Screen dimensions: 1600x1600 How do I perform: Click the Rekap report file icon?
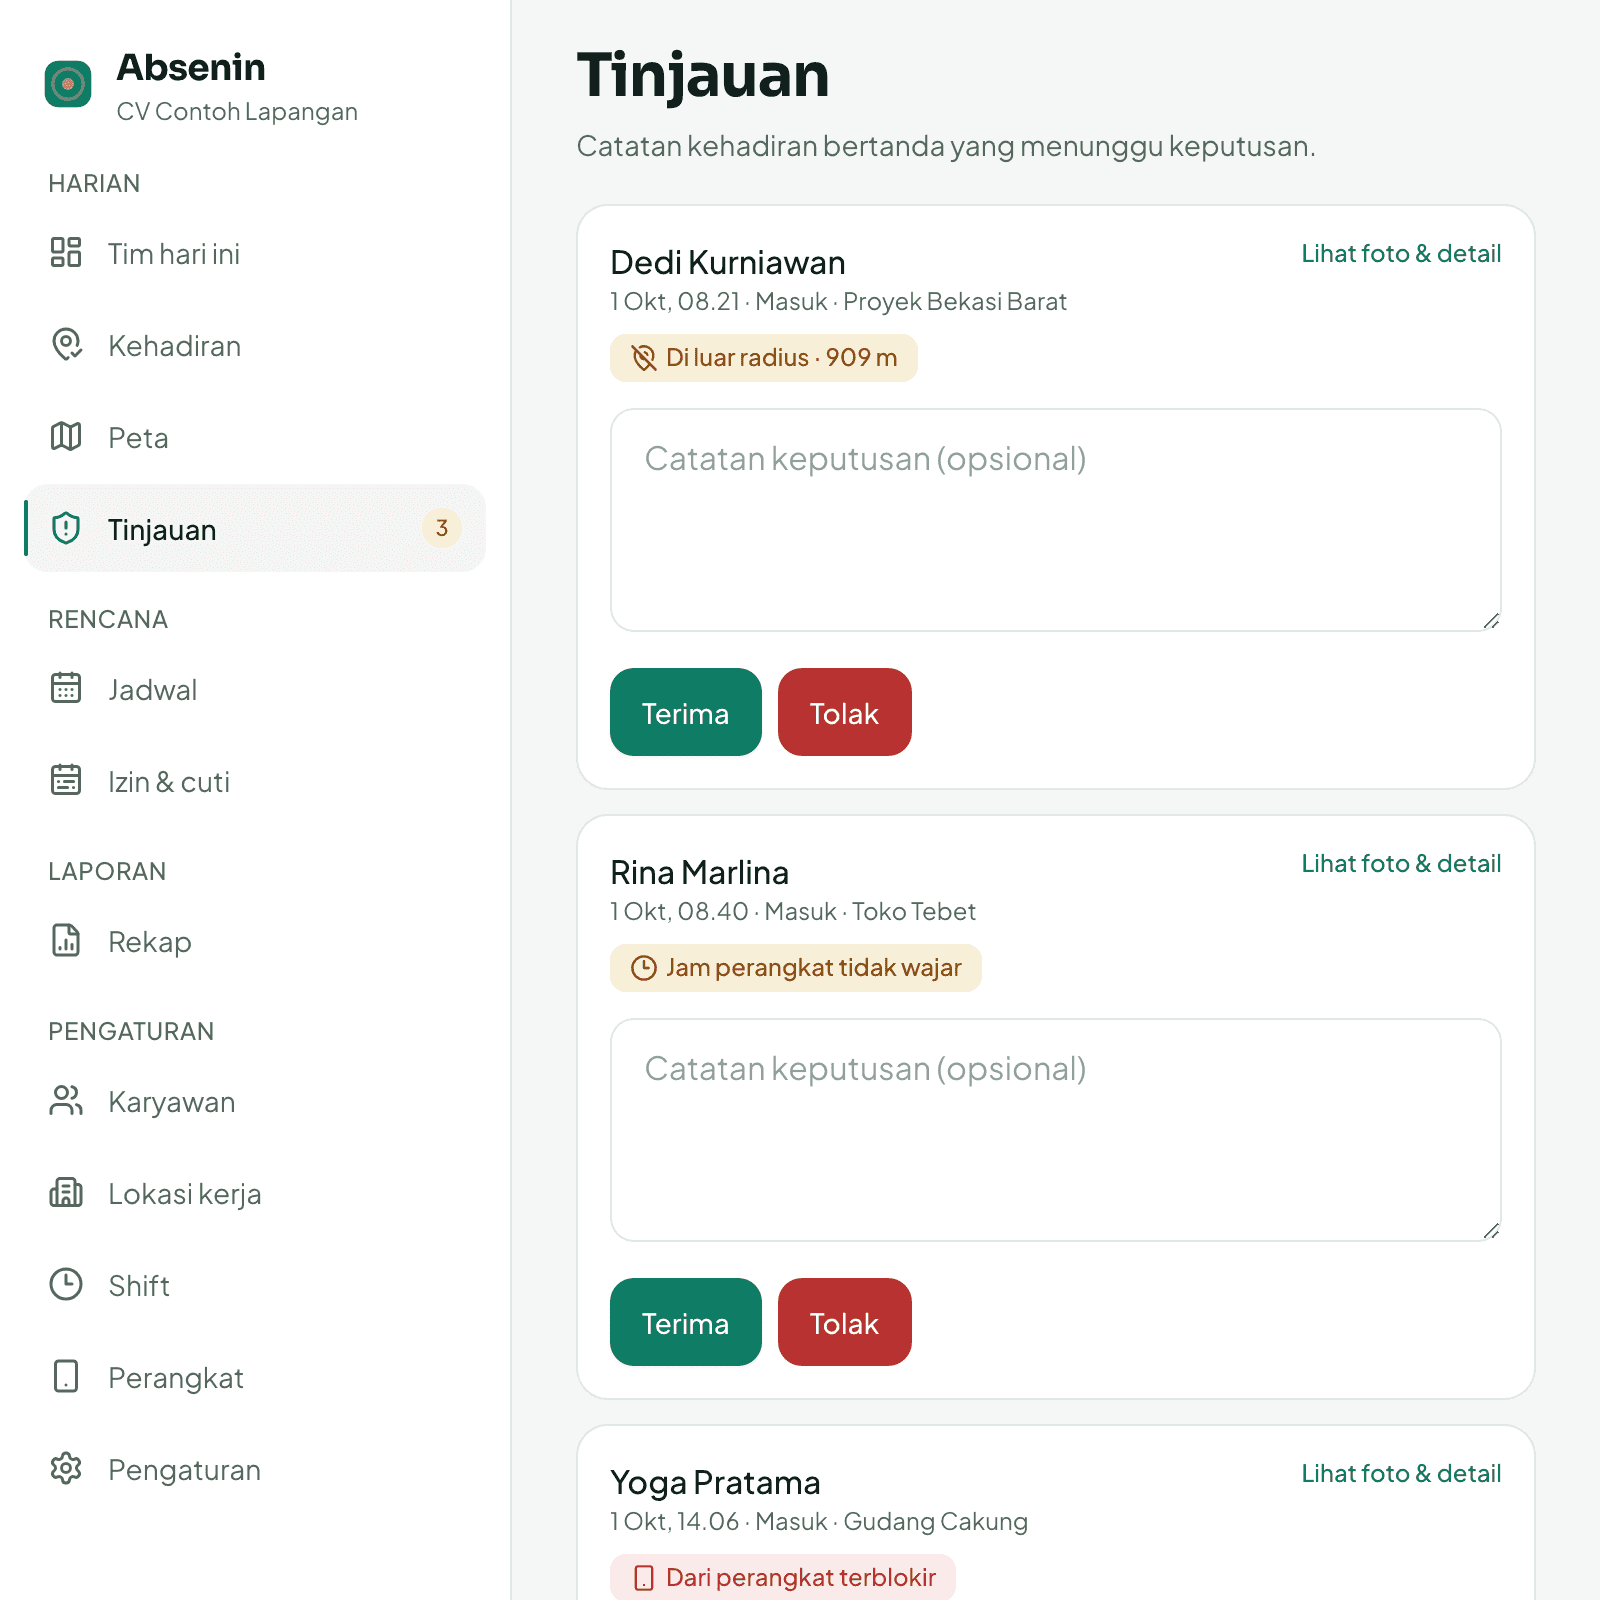tap(66, 940)
